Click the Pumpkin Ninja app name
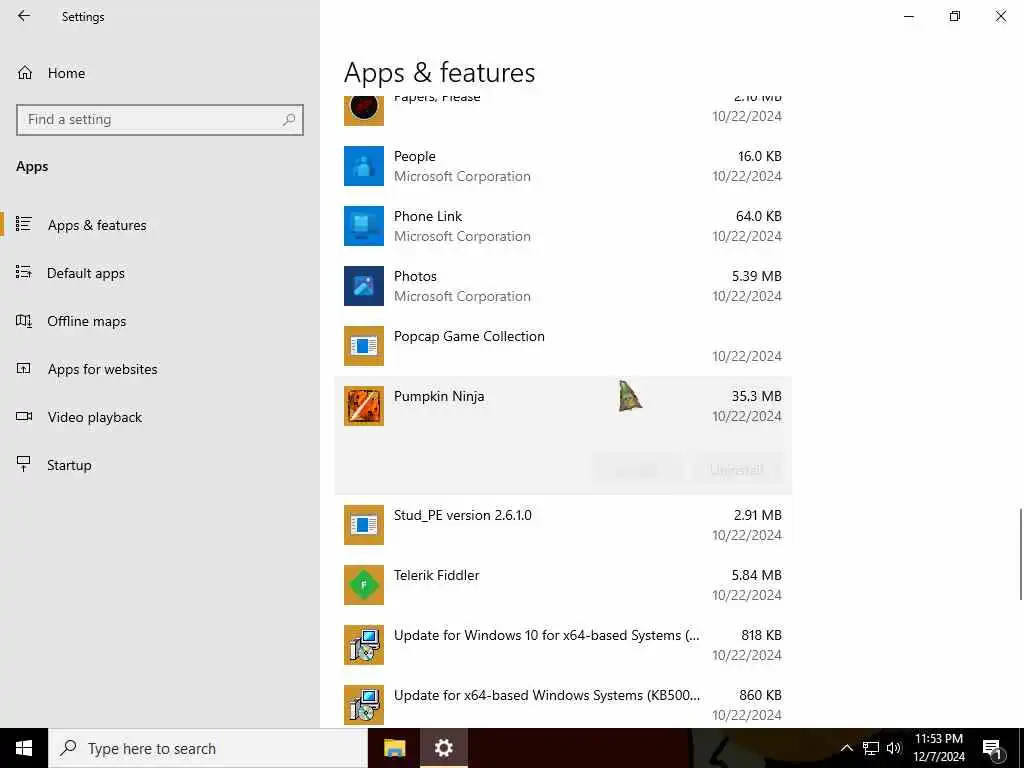Viewport: 1024px width, 768px height. [439, 396]
